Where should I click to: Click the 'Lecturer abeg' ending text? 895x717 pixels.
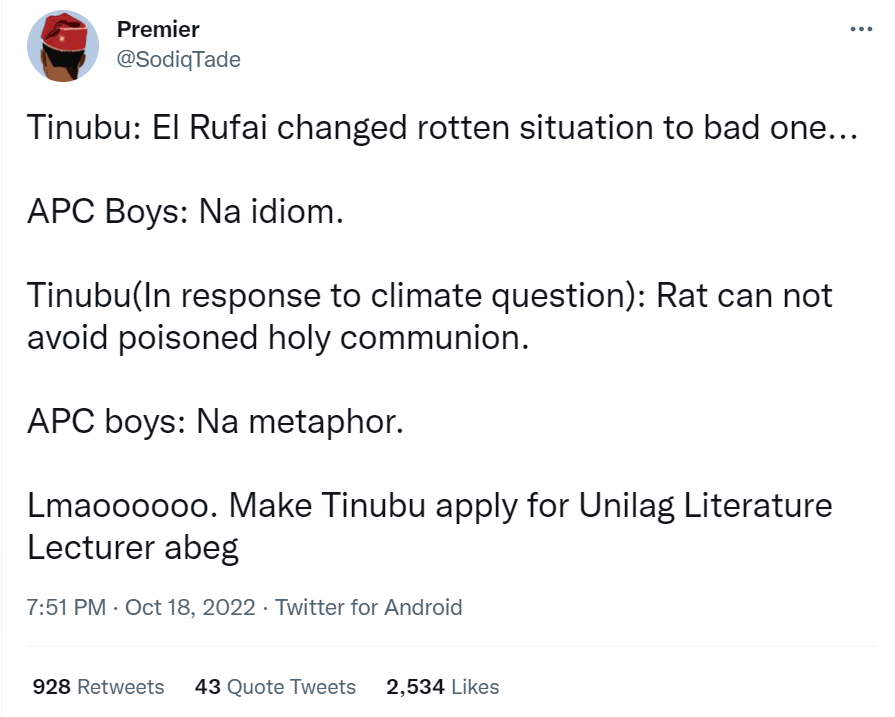133,547
